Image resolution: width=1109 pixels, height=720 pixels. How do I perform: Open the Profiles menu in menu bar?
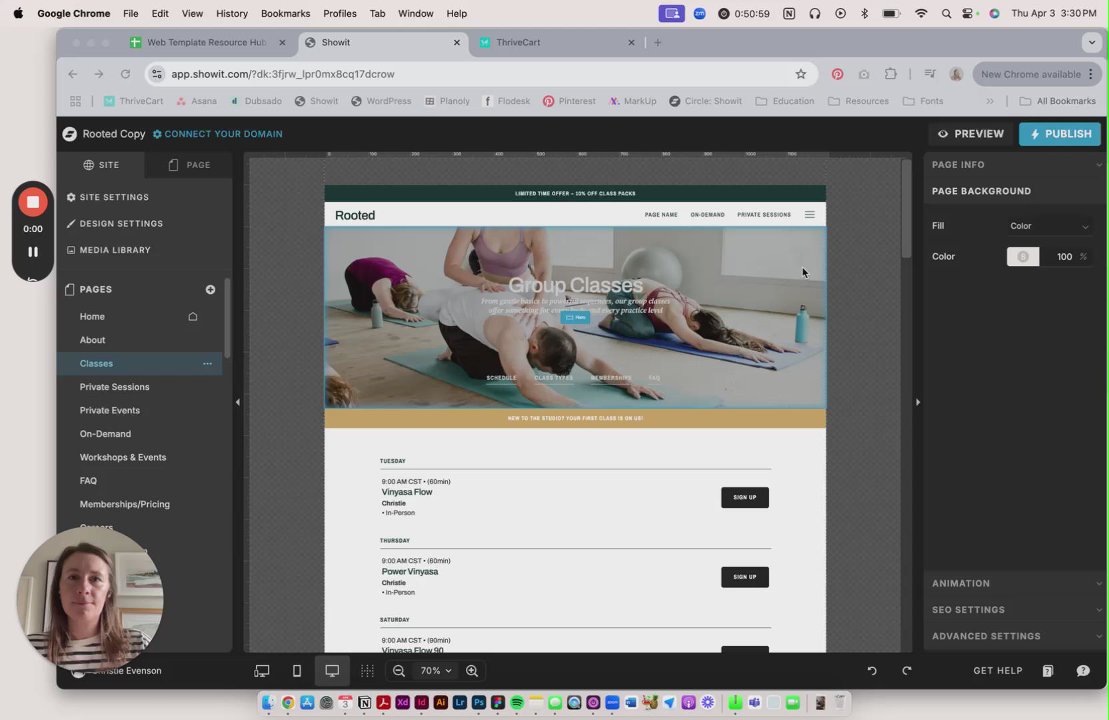(339, 13)
